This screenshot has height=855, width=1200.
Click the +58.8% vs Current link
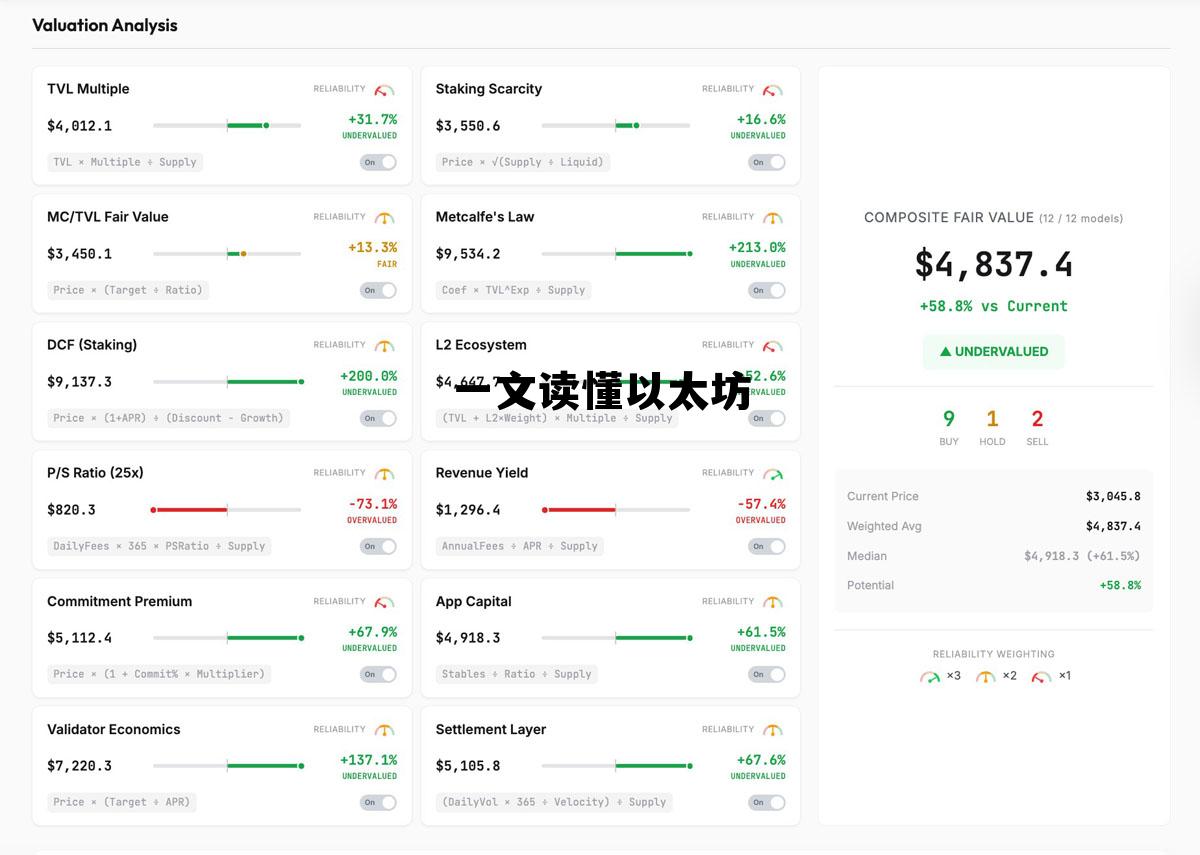(x=993, y=306)
